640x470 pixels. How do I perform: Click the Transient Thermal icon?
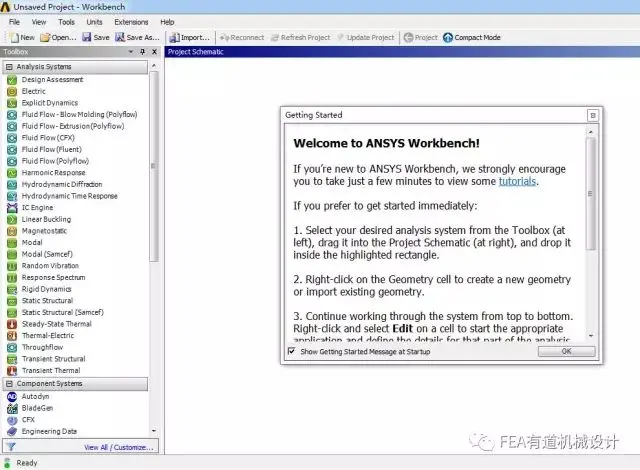pos(12,371)
